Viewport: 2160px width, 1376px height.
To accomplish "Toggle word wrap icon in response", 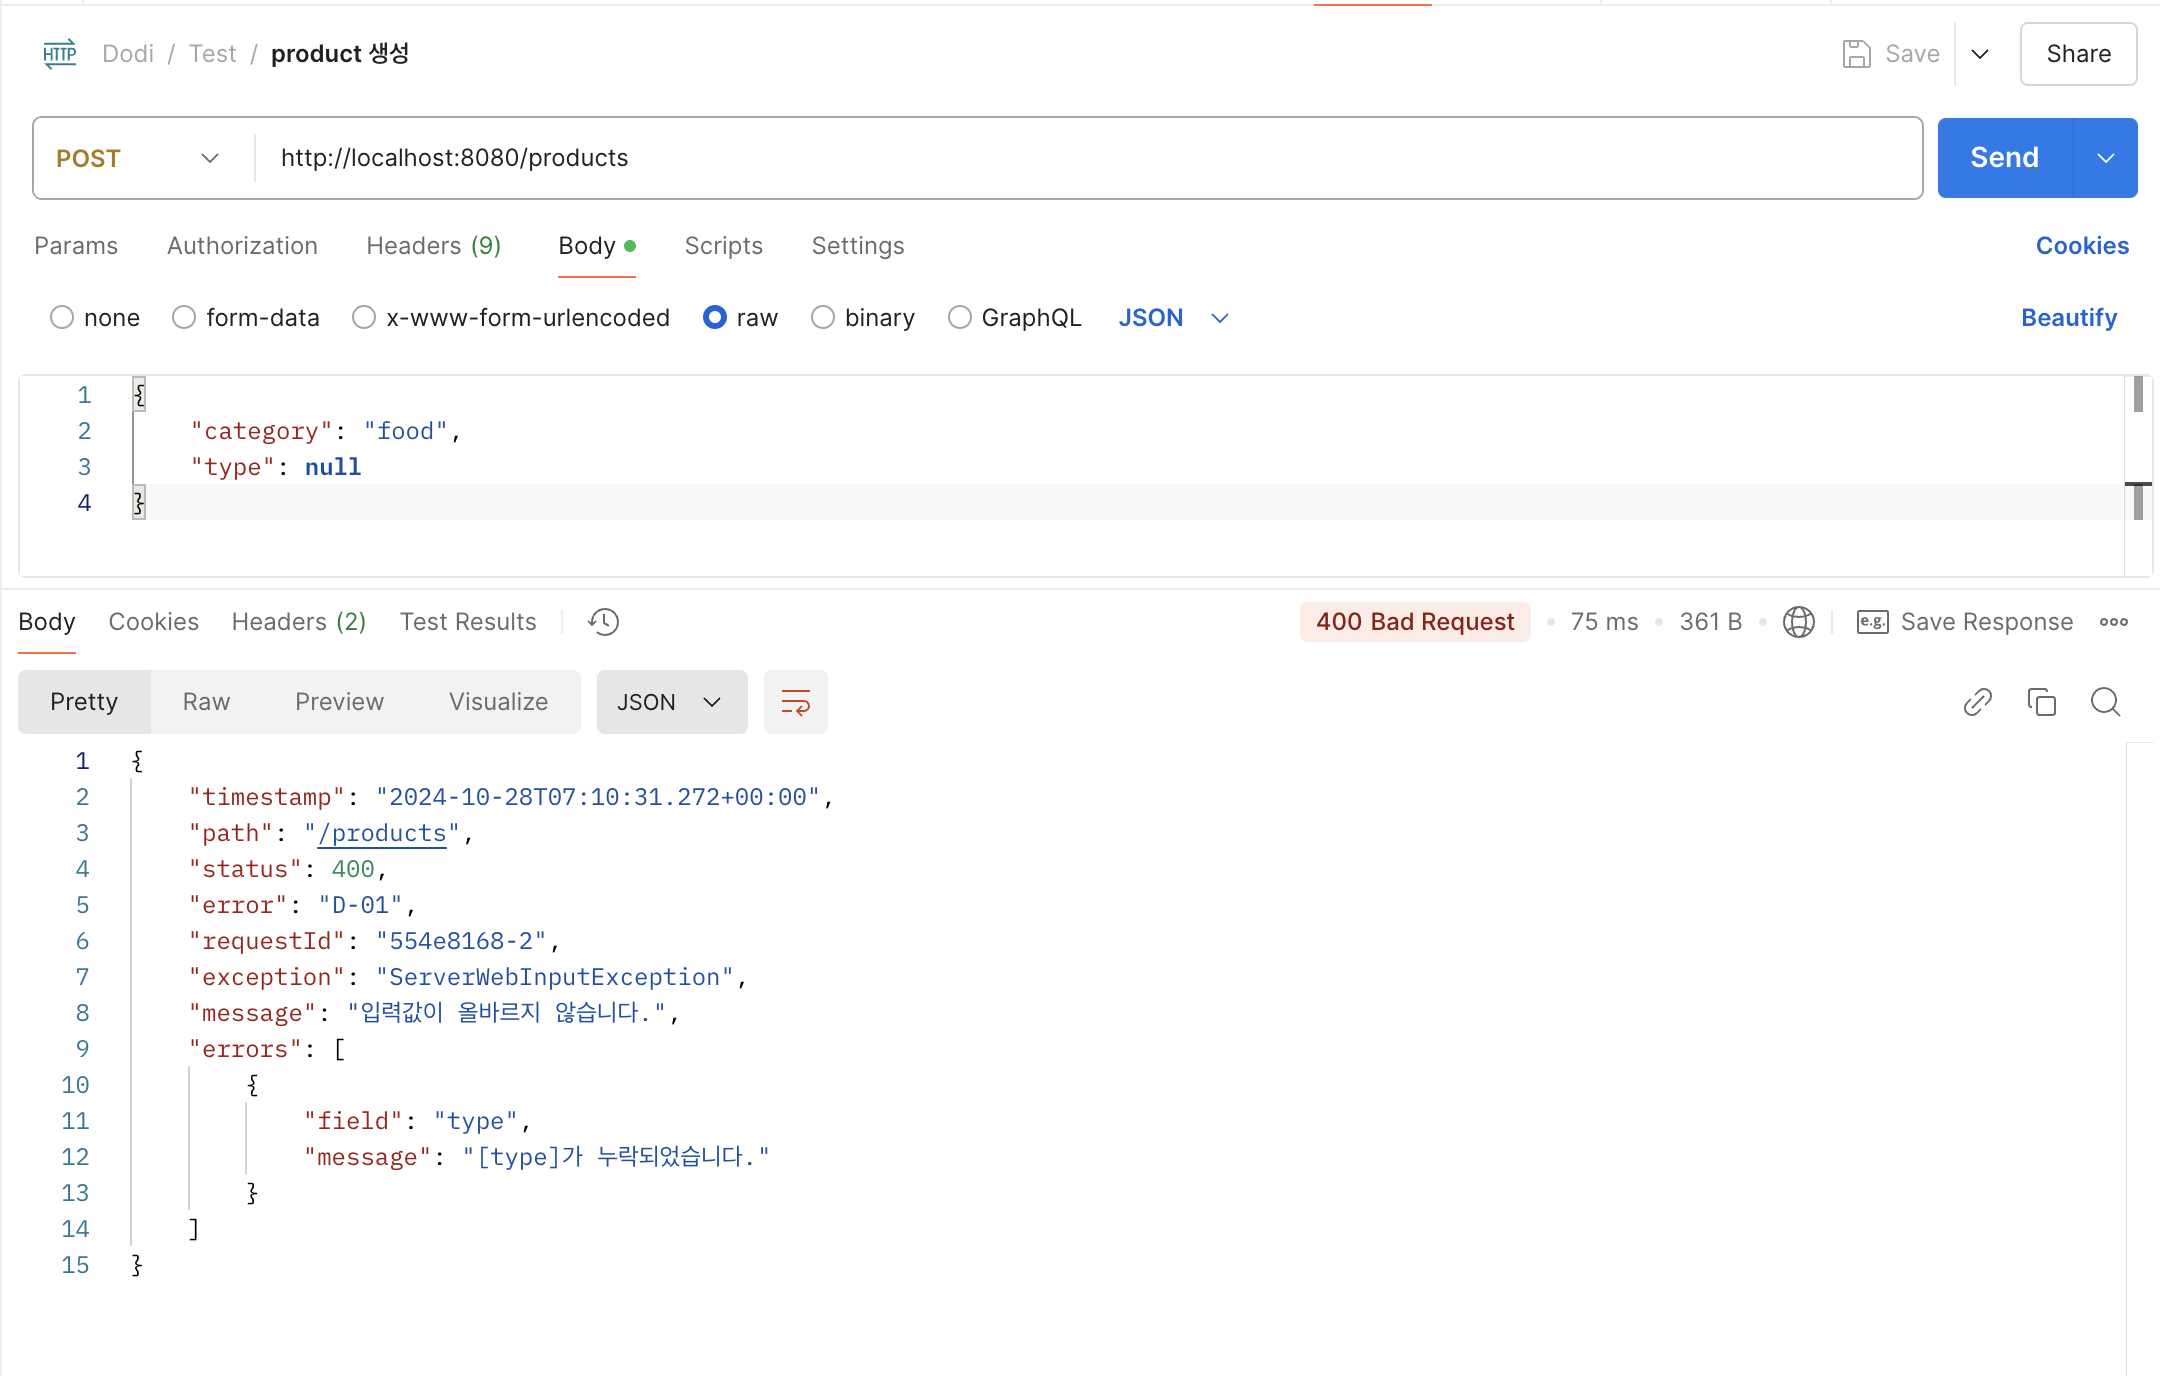I will tap(795, 702).
